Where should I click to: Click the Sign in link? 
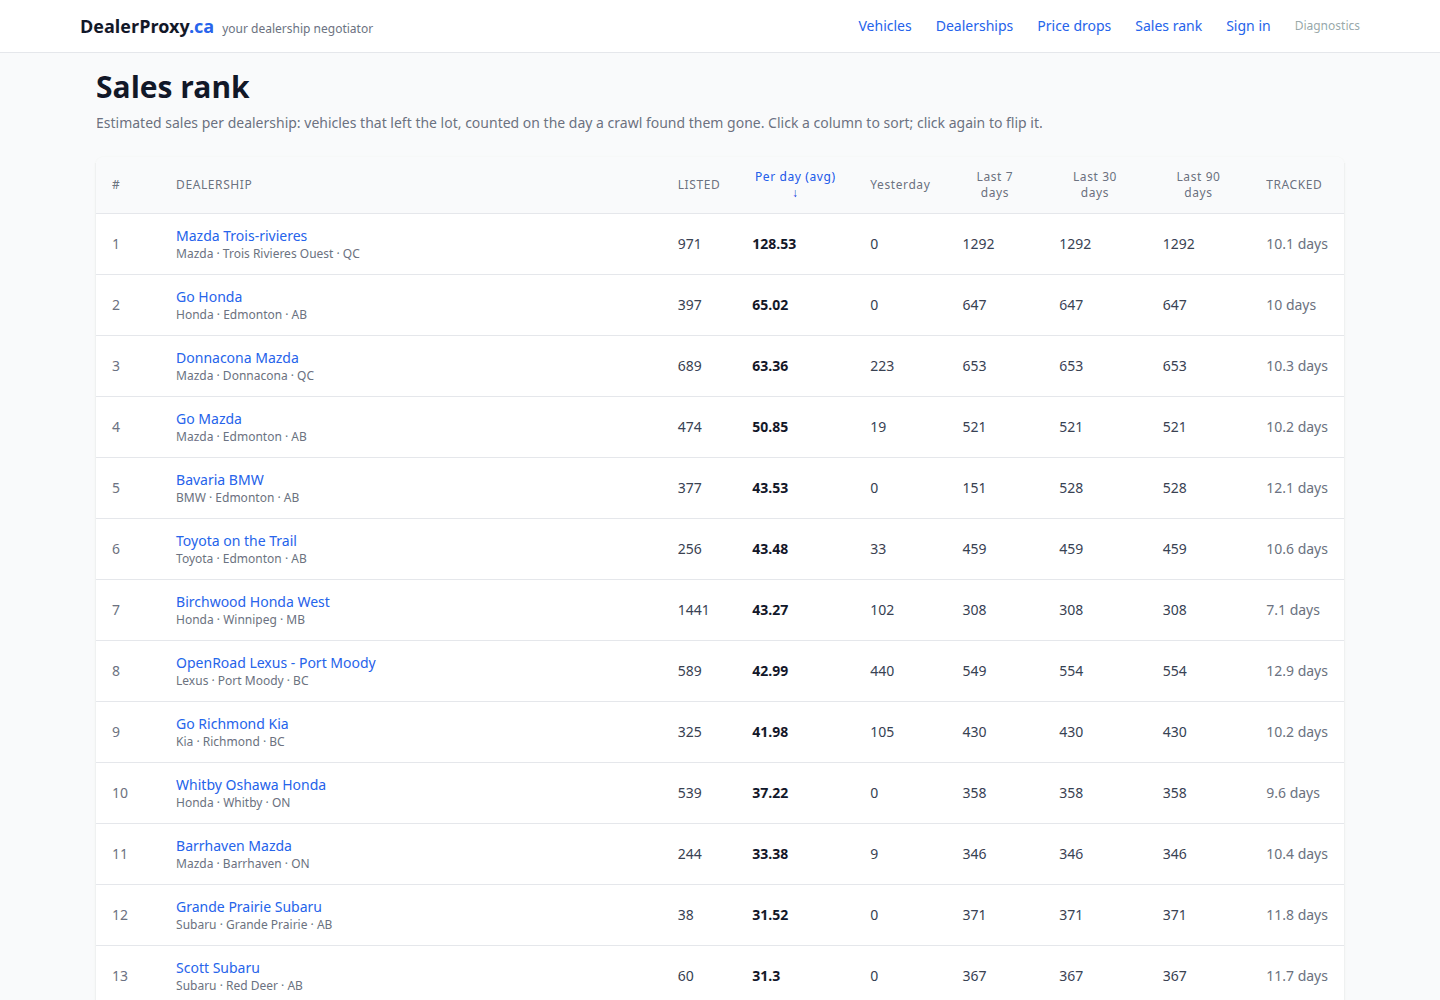point(1248,26)
